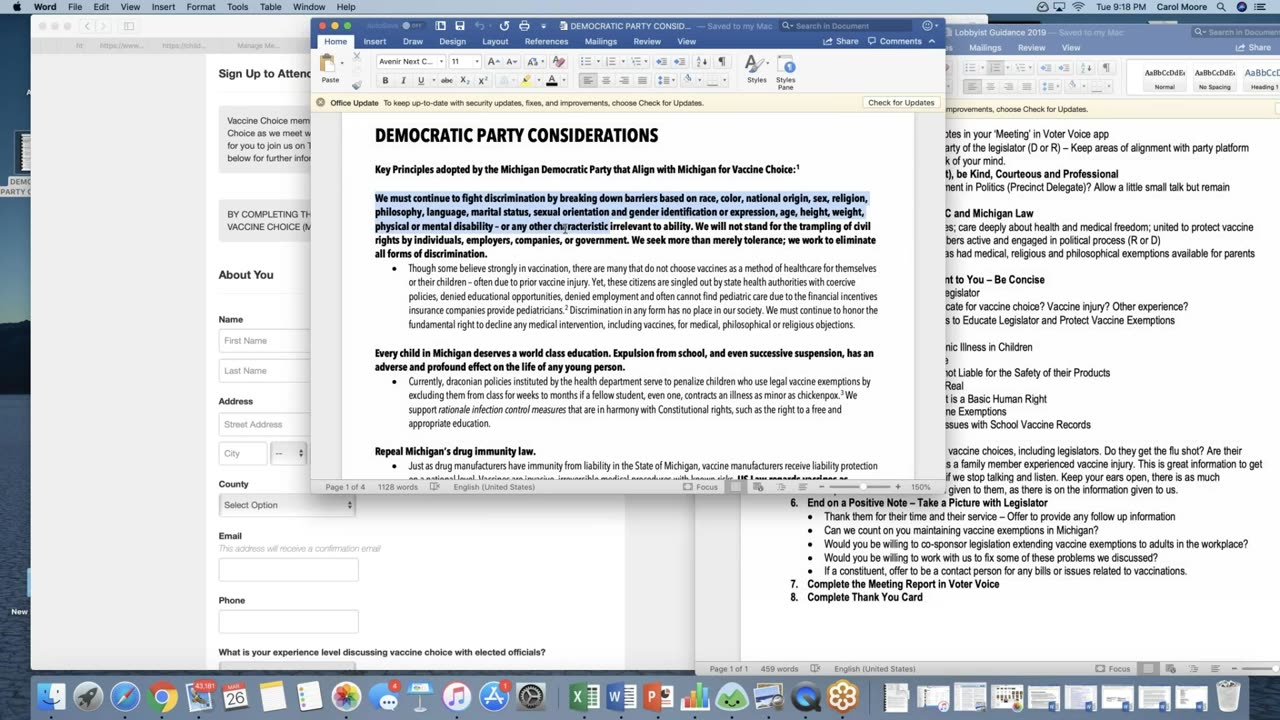Toggle Focus mode in Lobbyist Guidance window
This screenshot has height=720, width=1280.
[x=1113, y=669]
